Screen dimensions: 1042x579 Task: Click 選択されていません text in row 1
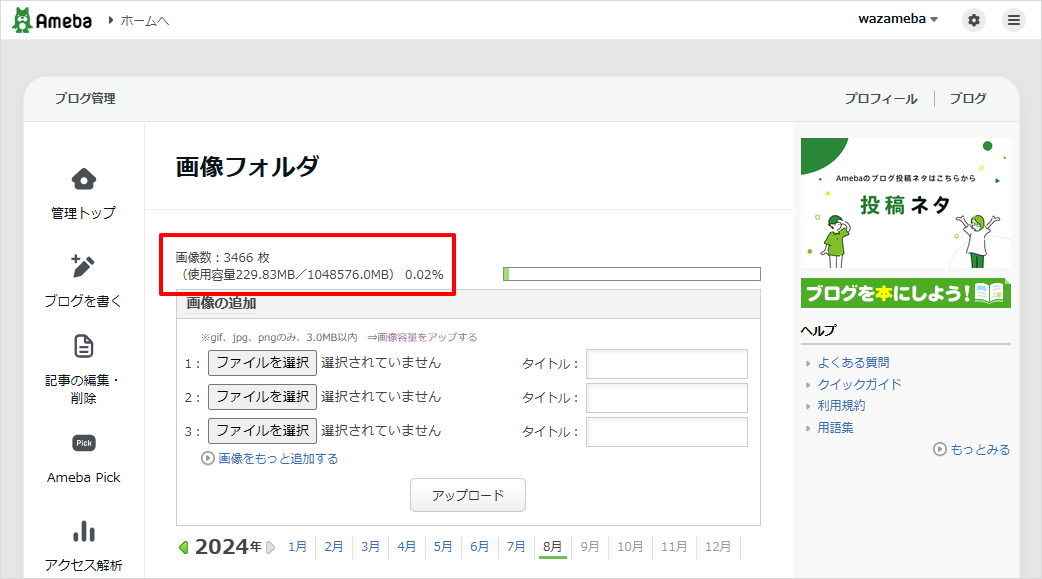[x=381, y=363]
